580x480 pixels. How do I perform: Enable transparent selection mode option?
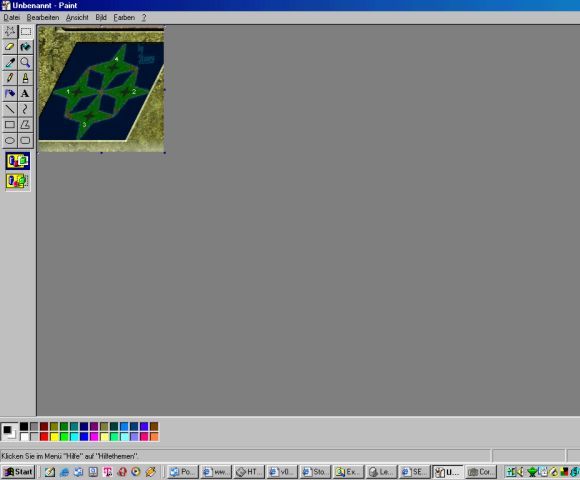point(18,181)
